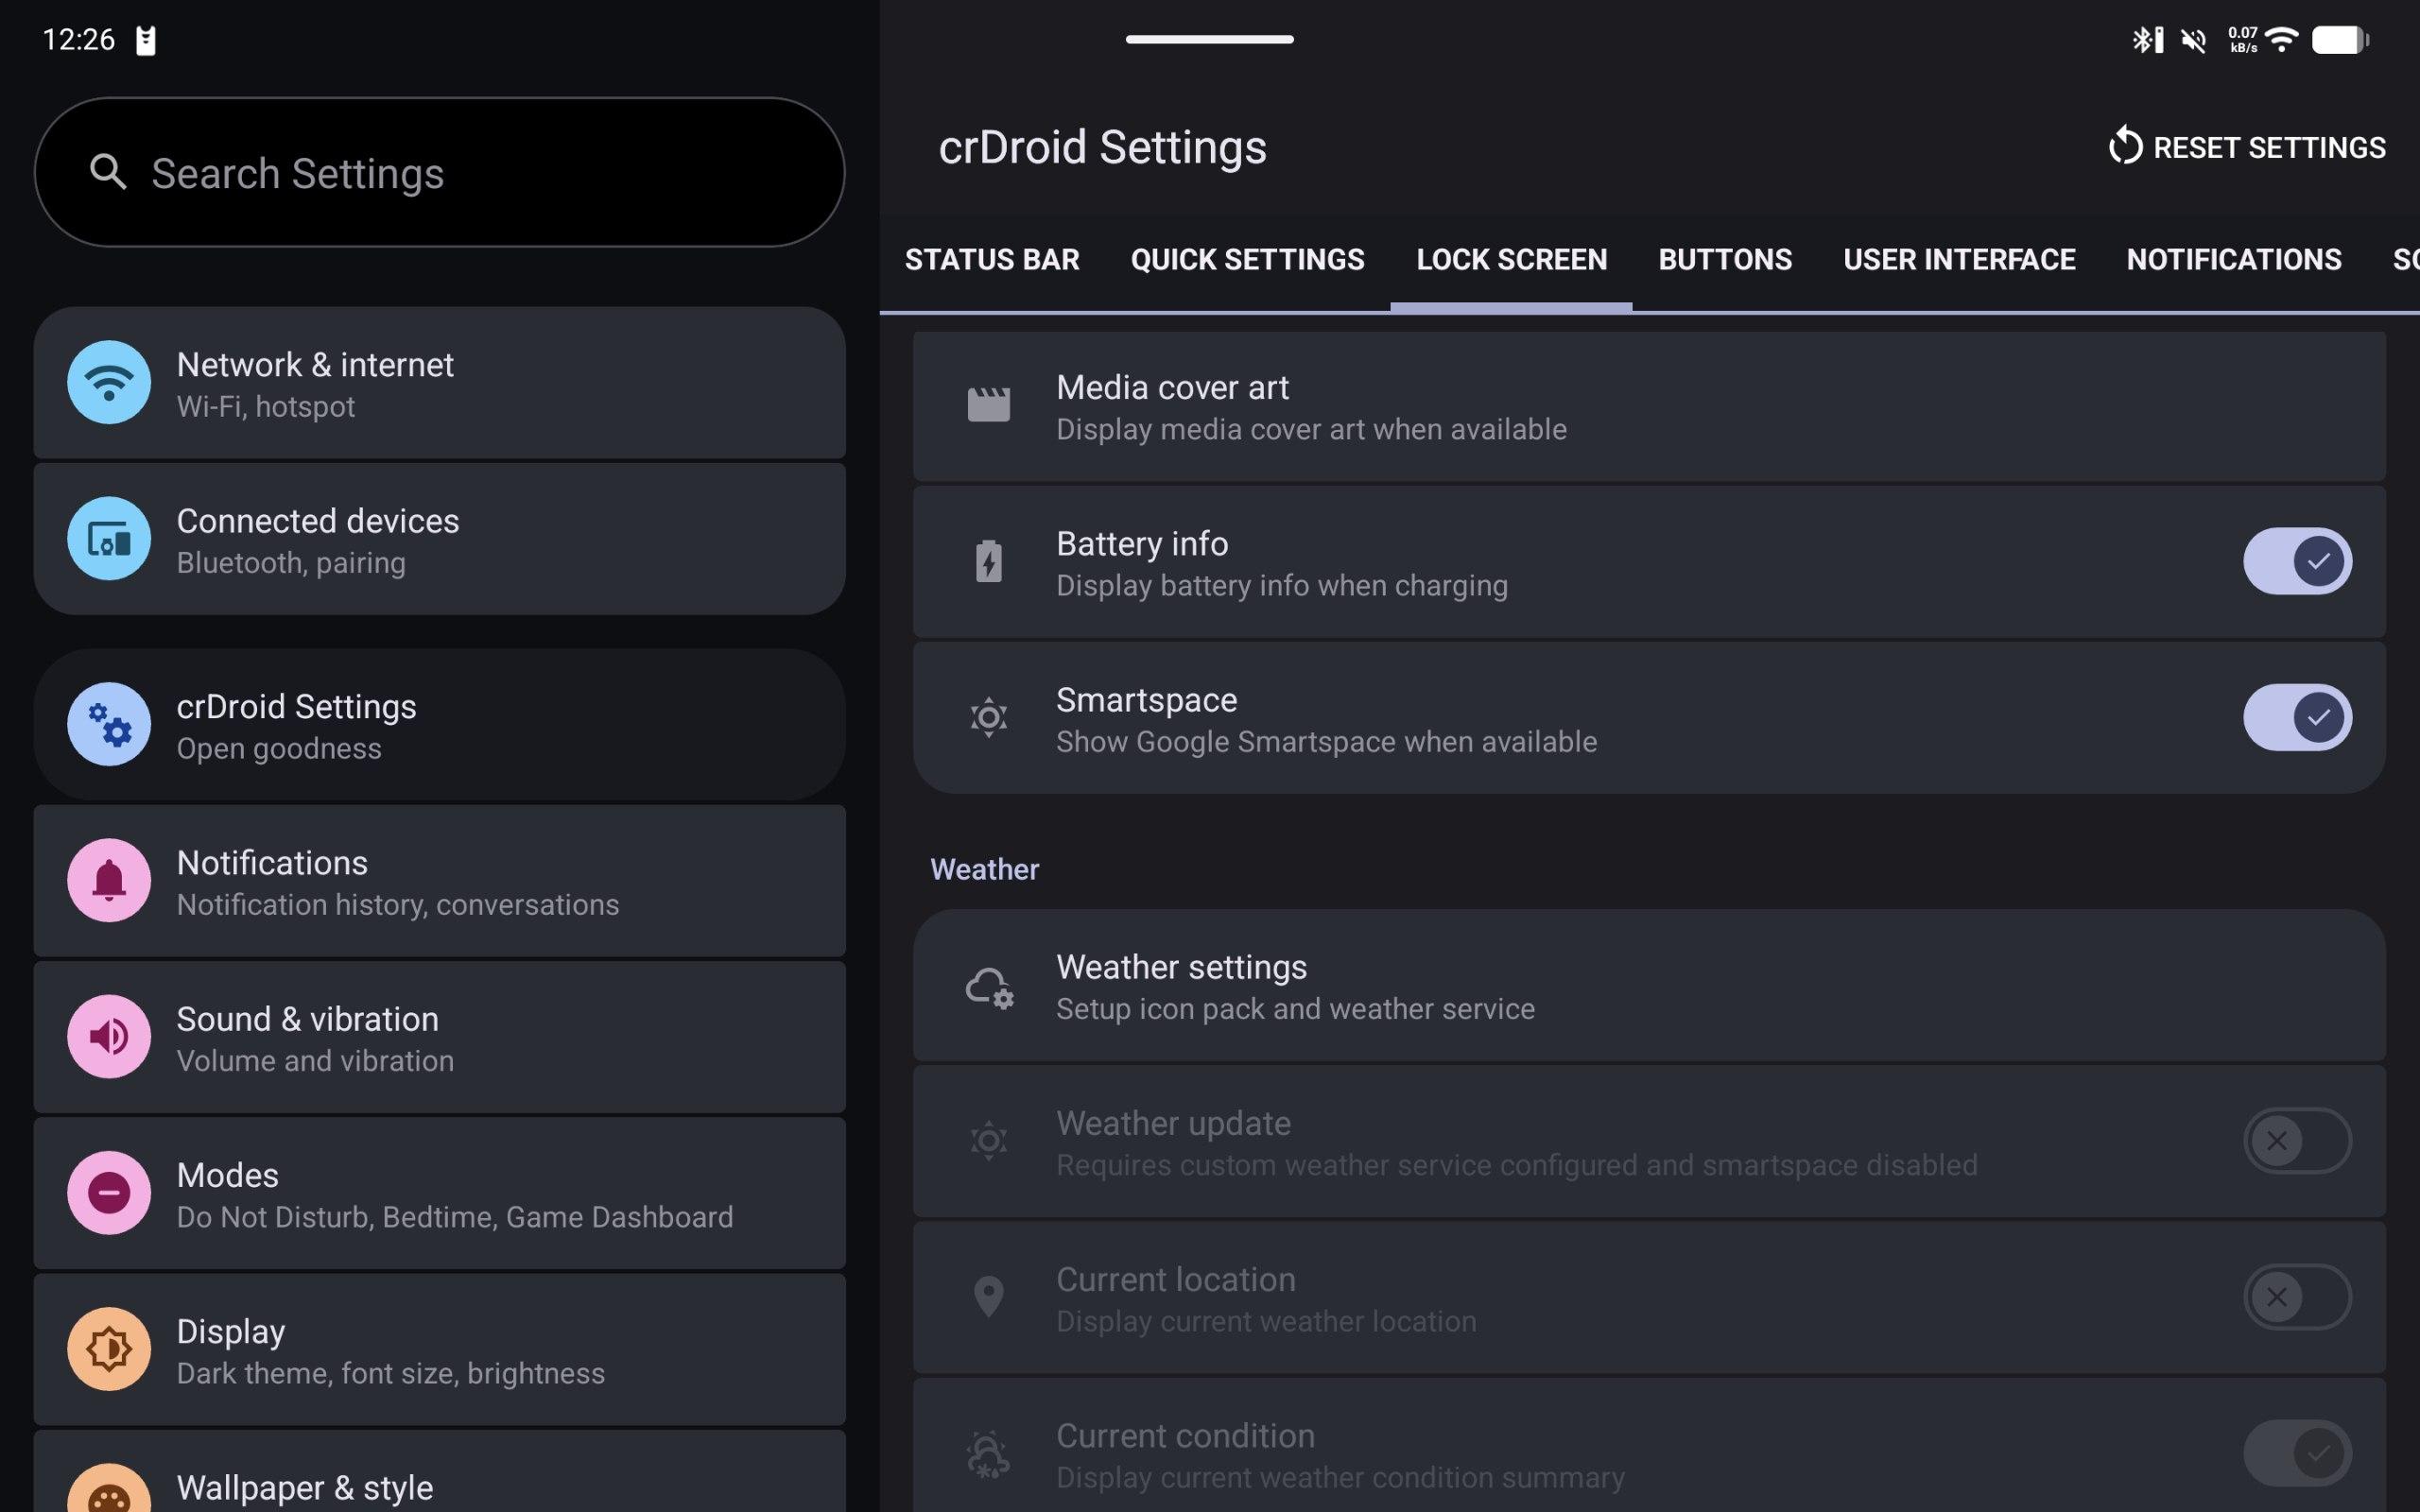The width and height of the screenshot is (2420, 1512).
Task: Toggle the Current location switch
Action: pos(2296,1296)
